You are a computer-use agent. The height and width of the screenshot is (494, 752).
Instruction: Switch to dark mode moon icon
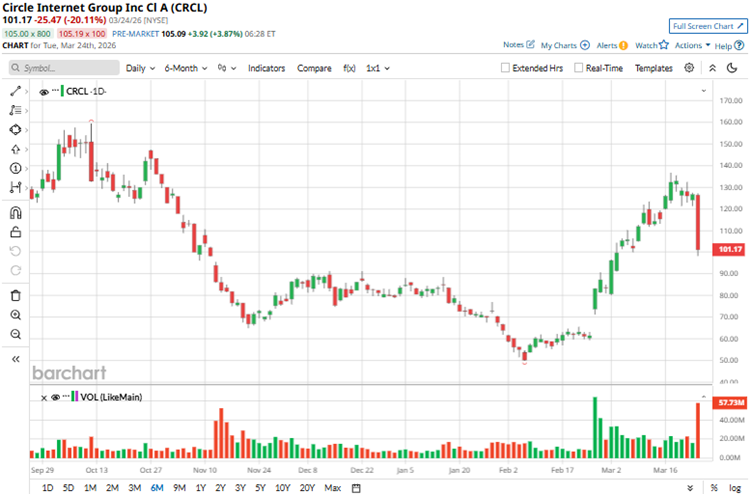732,68
